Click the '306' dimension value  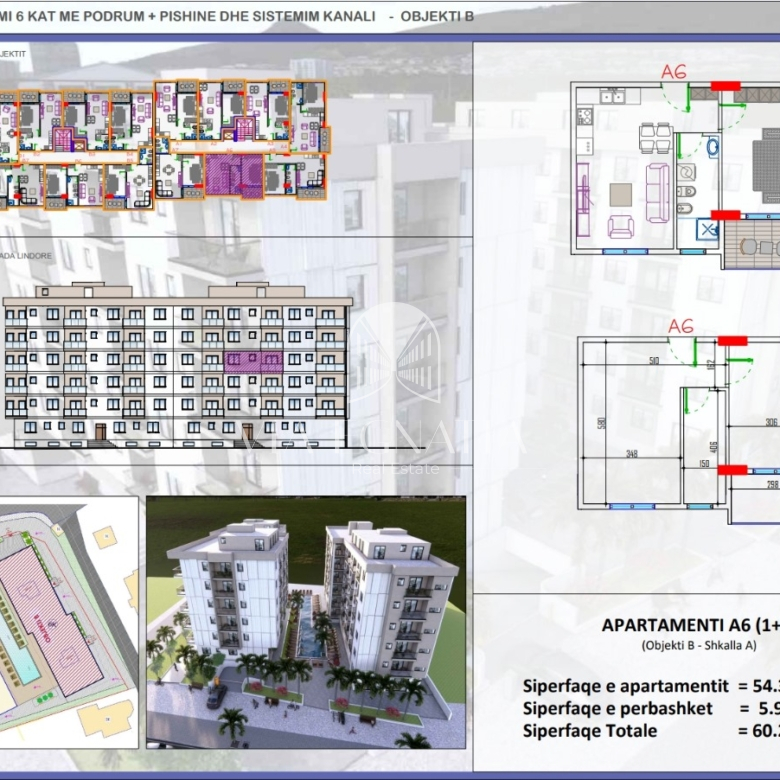(x=771, y=422)
